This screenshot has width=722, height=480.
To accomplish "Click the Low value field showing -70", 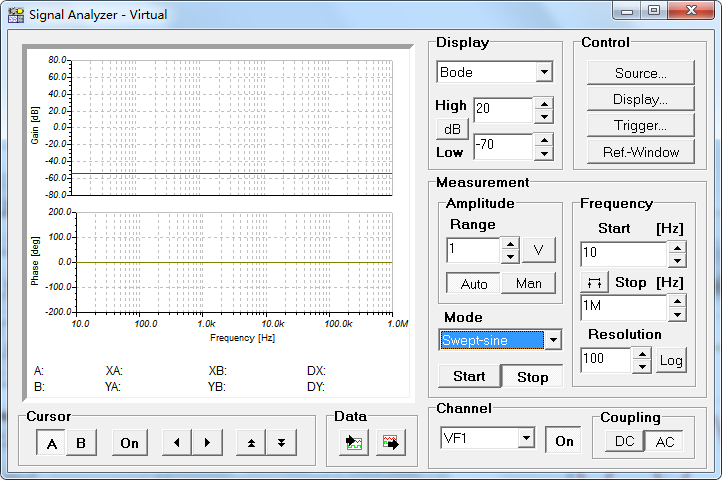I will click(503, 146).
